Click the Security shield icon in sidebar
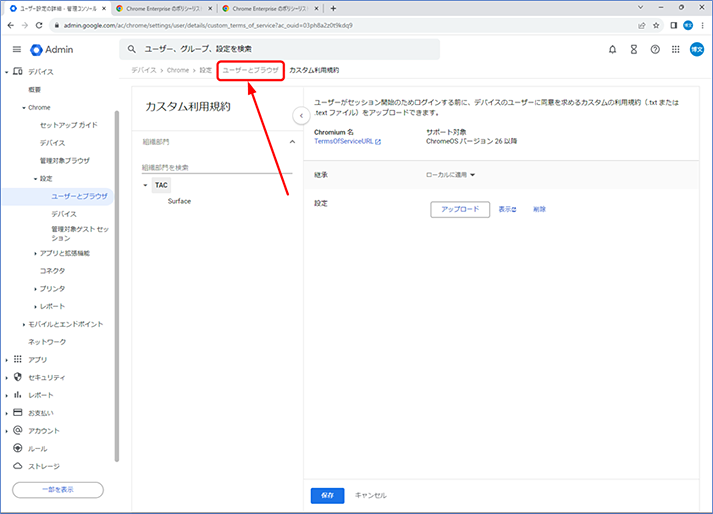The width and height of the screenshot is (713, 514). pos(18,377)
